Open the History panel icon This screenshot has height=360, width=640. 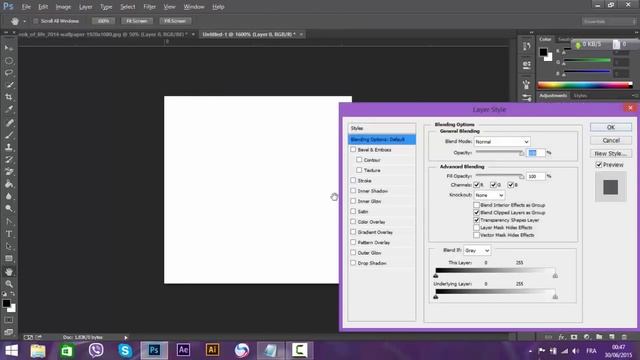click(527, 46)
